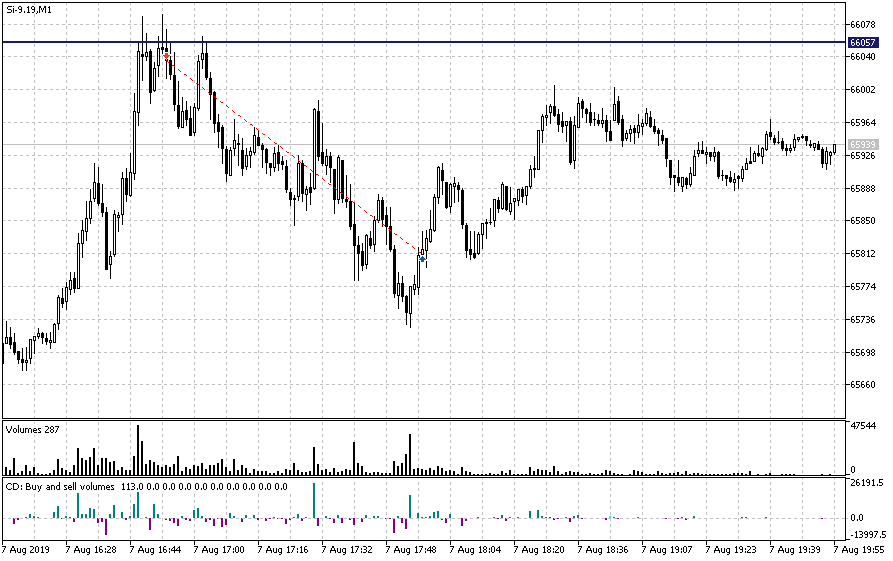Click the 65660 price scale label
The image size is (893, 561).
click(862, 385)
